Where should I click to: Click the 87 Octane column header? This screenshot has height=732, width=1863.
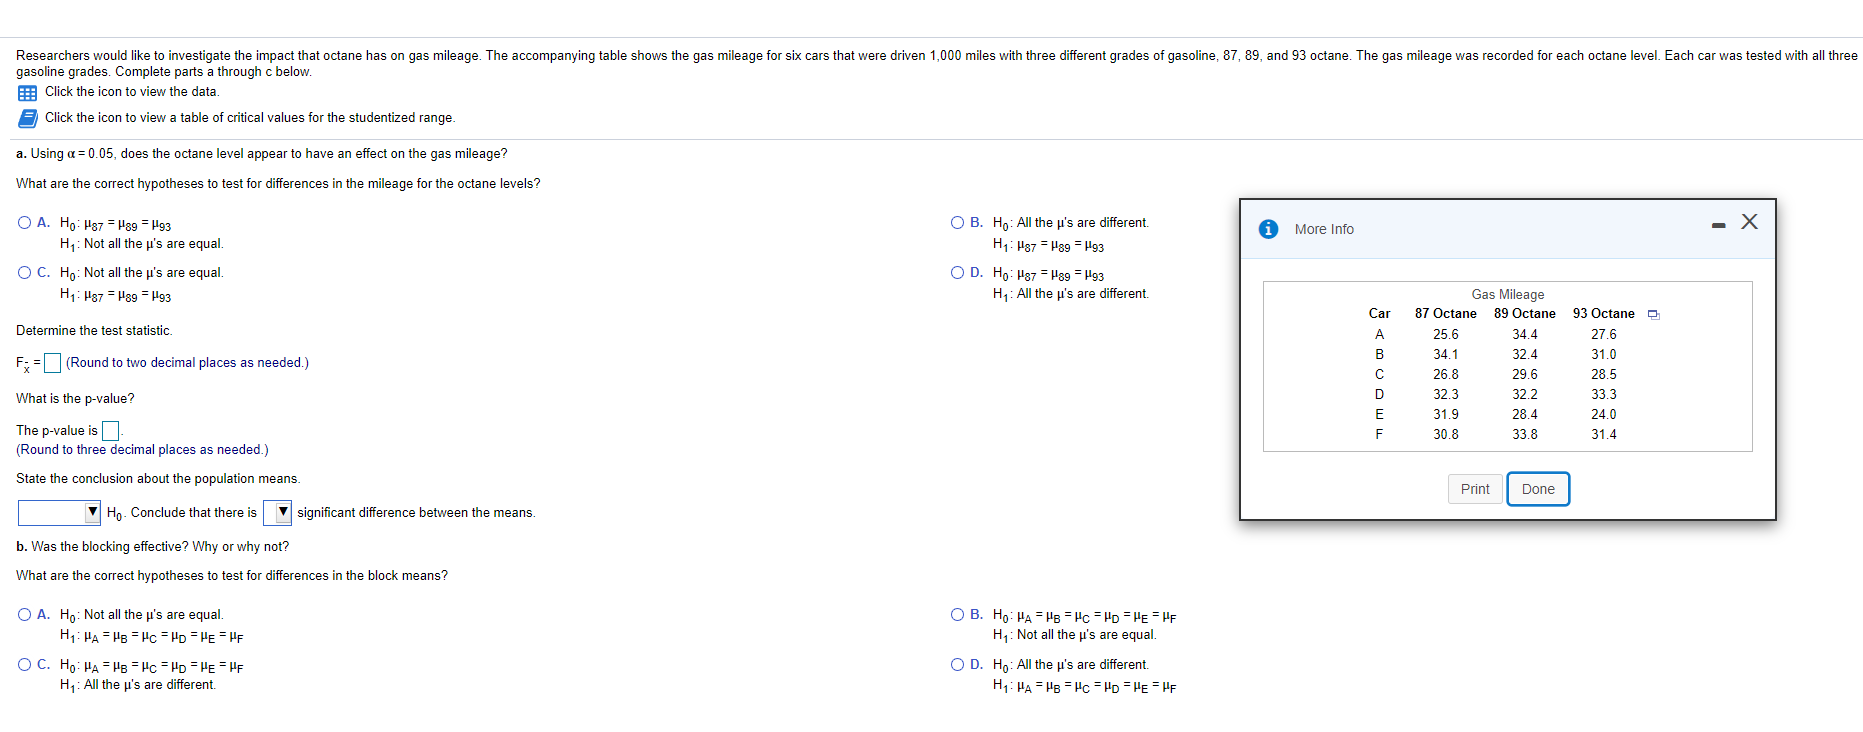click(x=1445, y=314)
